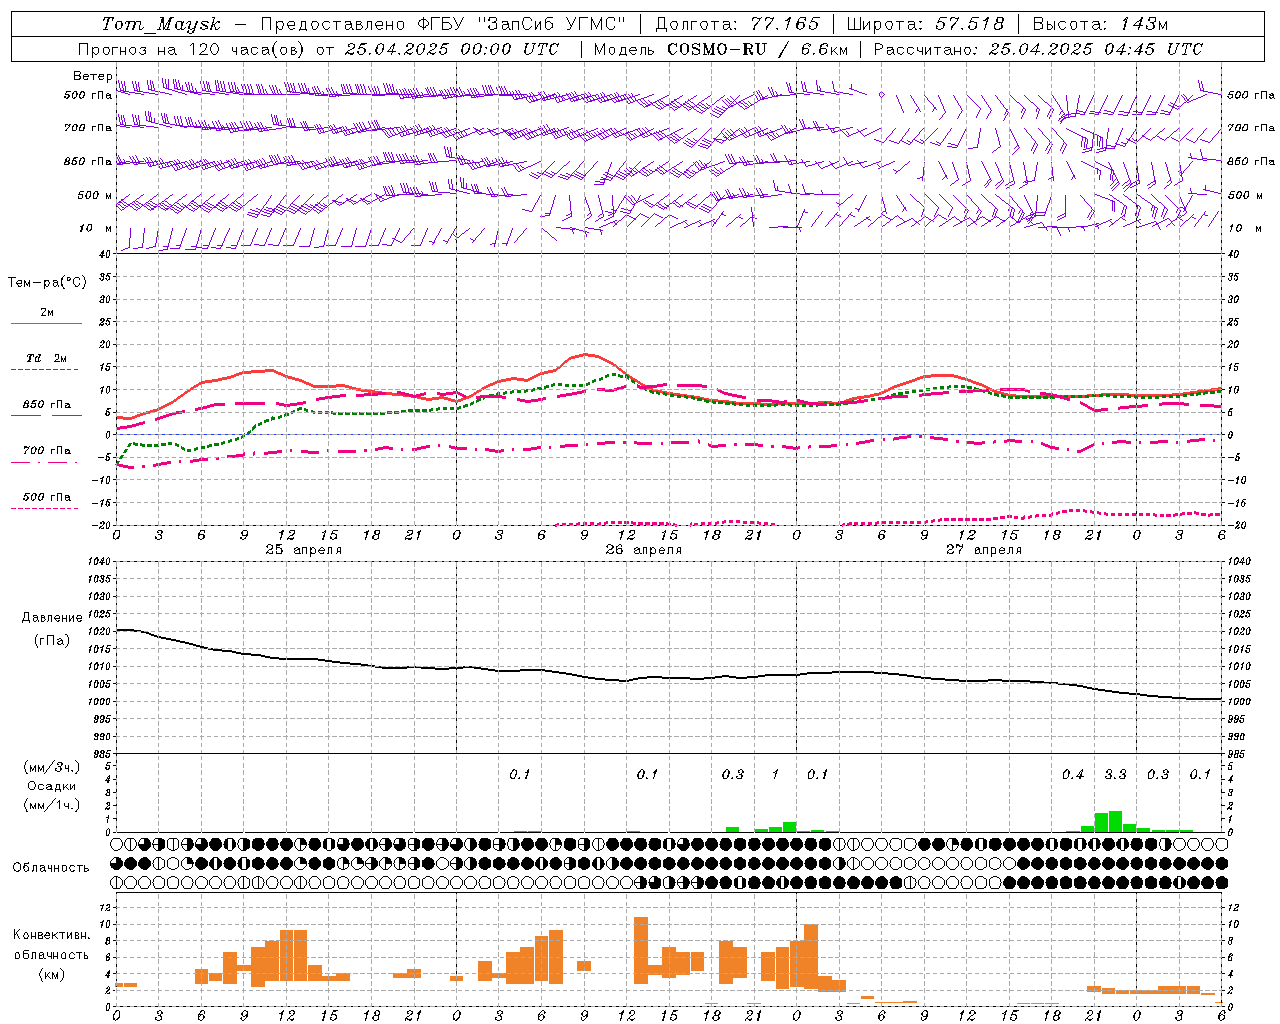Select the Высота: 143м header field

[1101, 24]
